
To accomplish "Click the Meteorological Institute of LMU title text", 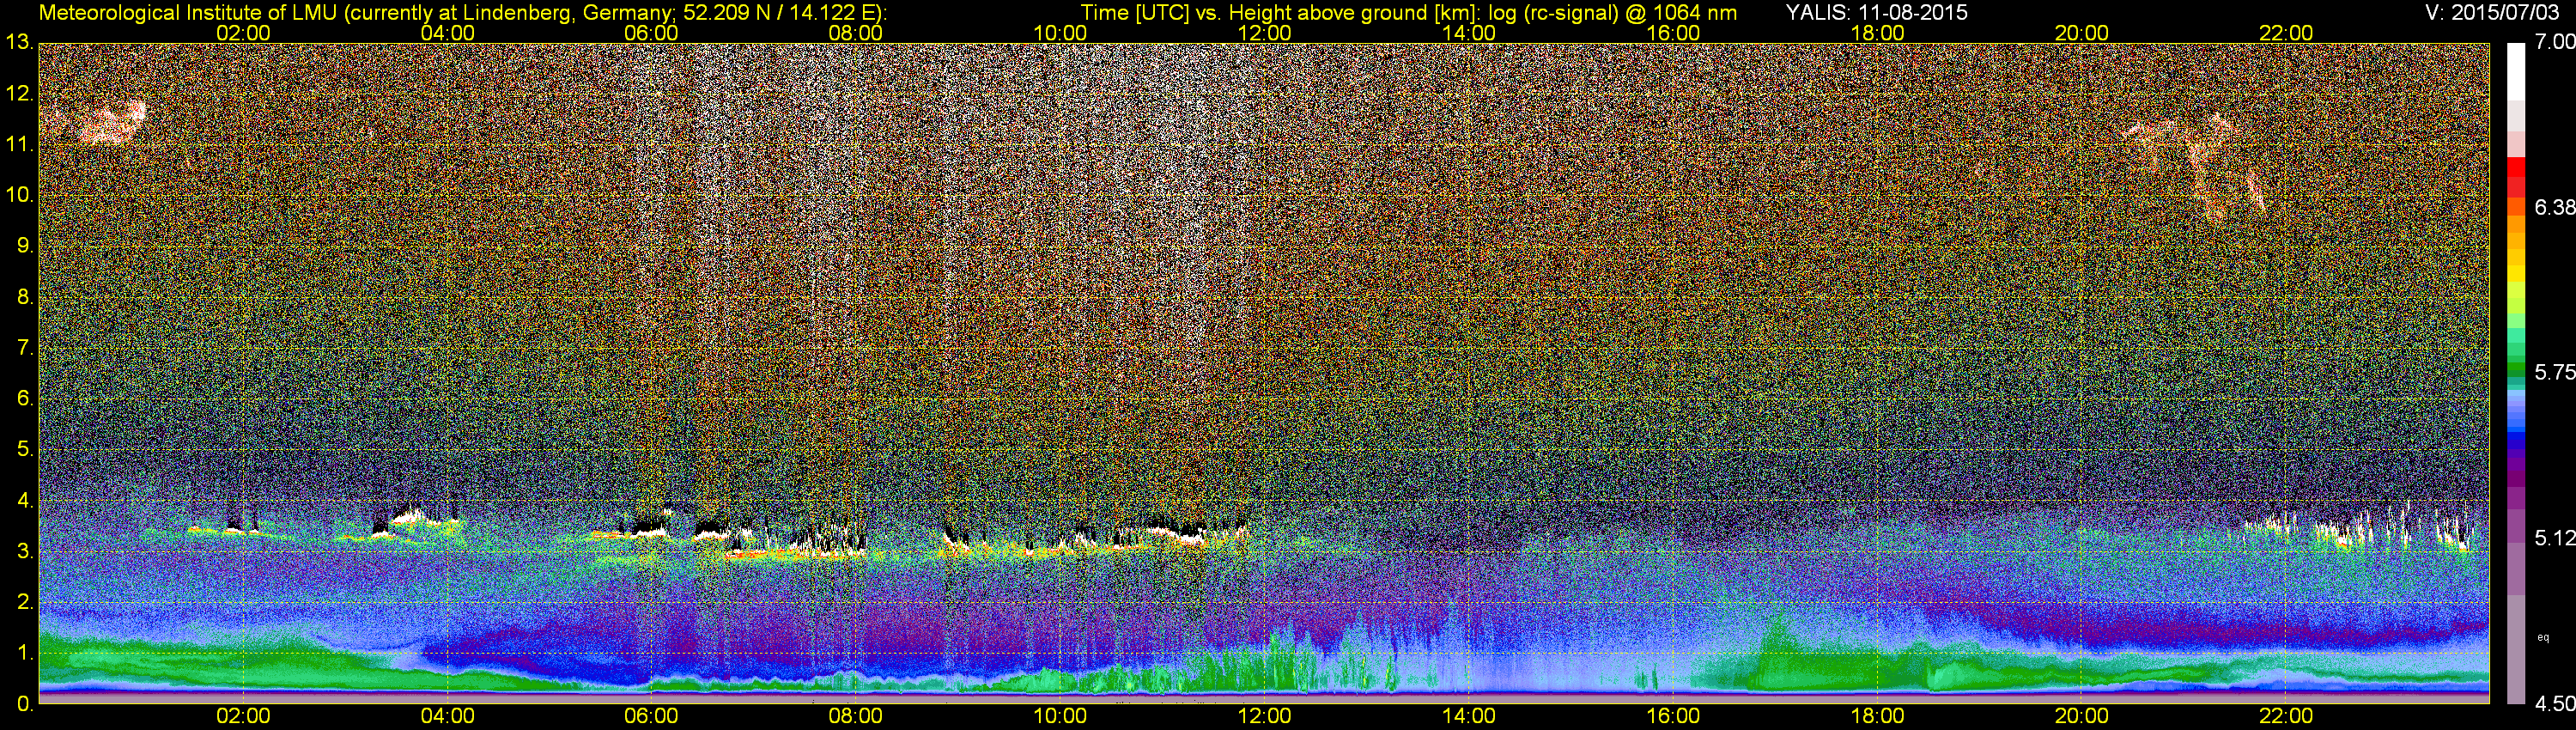I will [462, 12].
